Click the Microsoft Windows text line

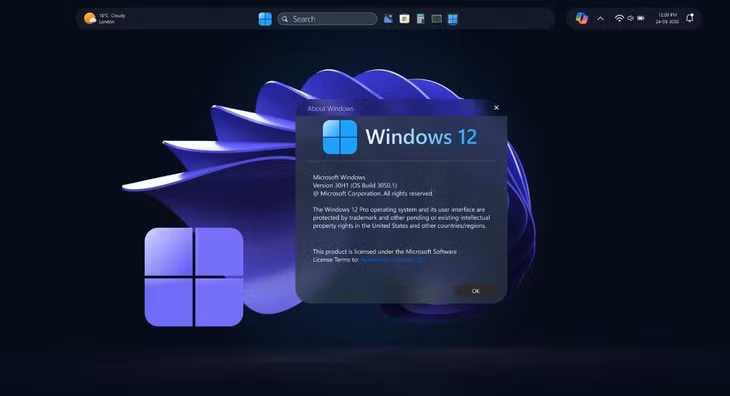339,177
